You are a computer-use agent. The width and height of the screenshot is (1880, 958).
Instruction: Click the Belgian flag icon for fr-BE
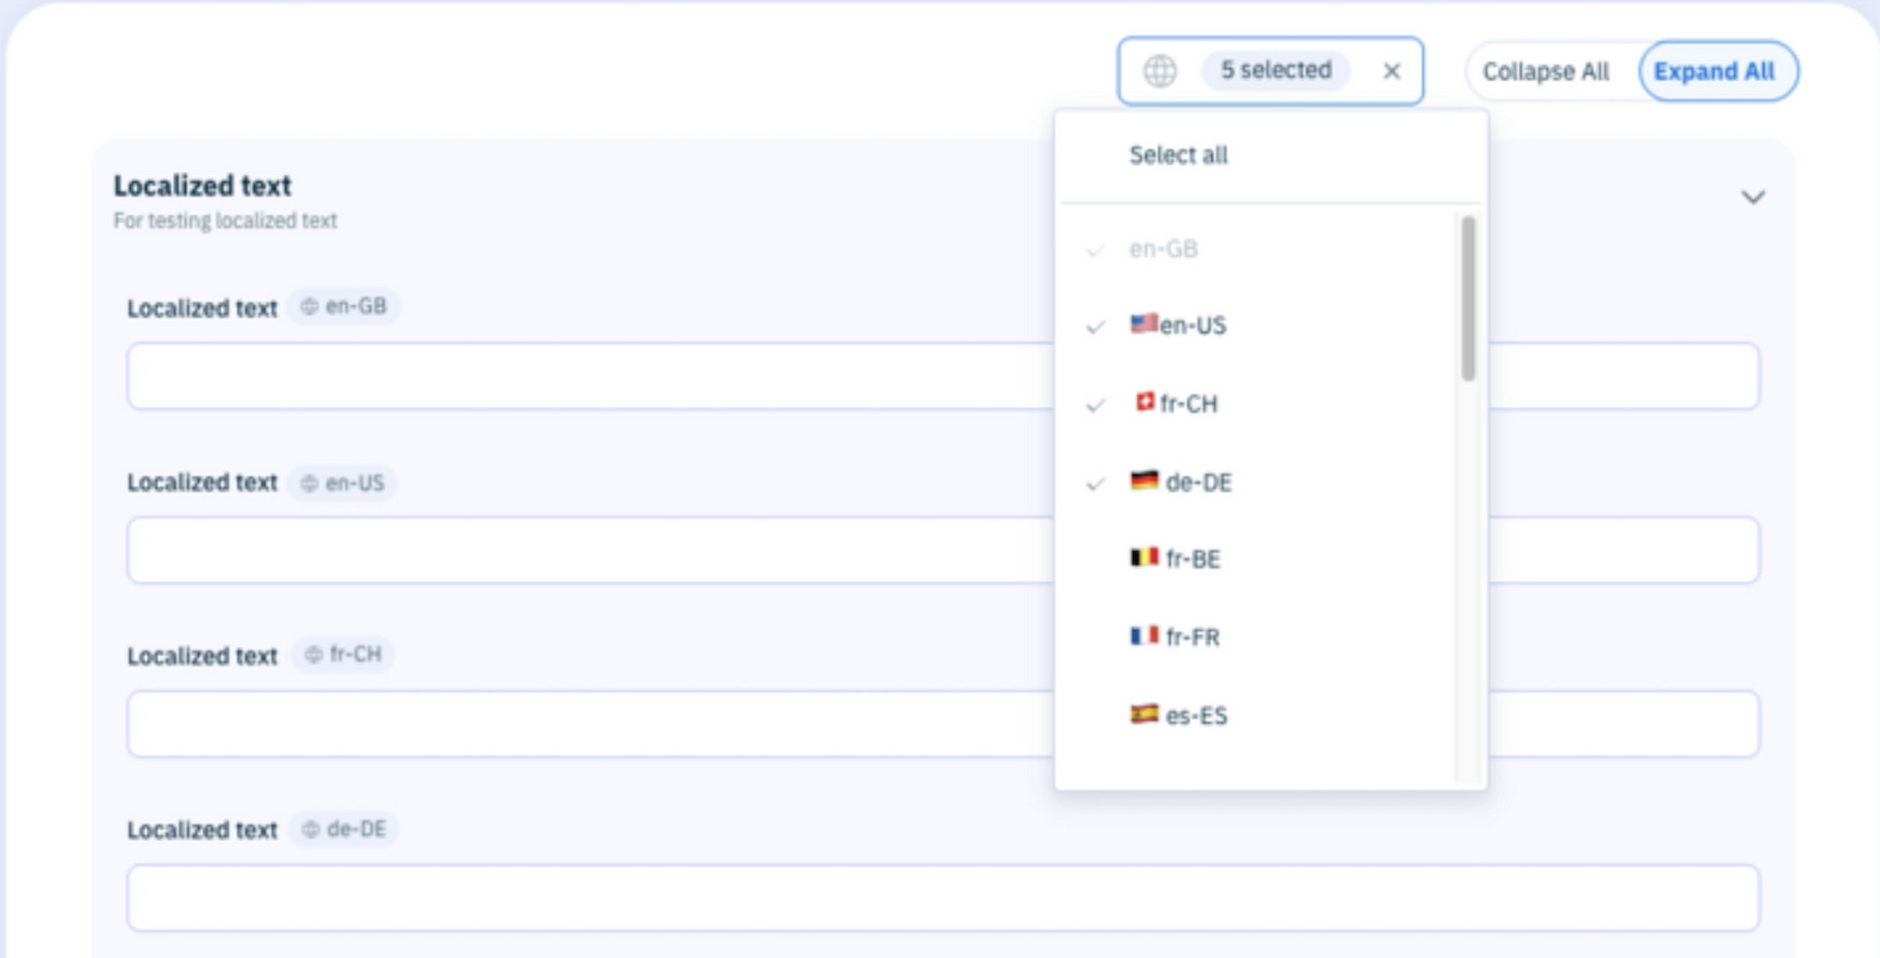1144,557
